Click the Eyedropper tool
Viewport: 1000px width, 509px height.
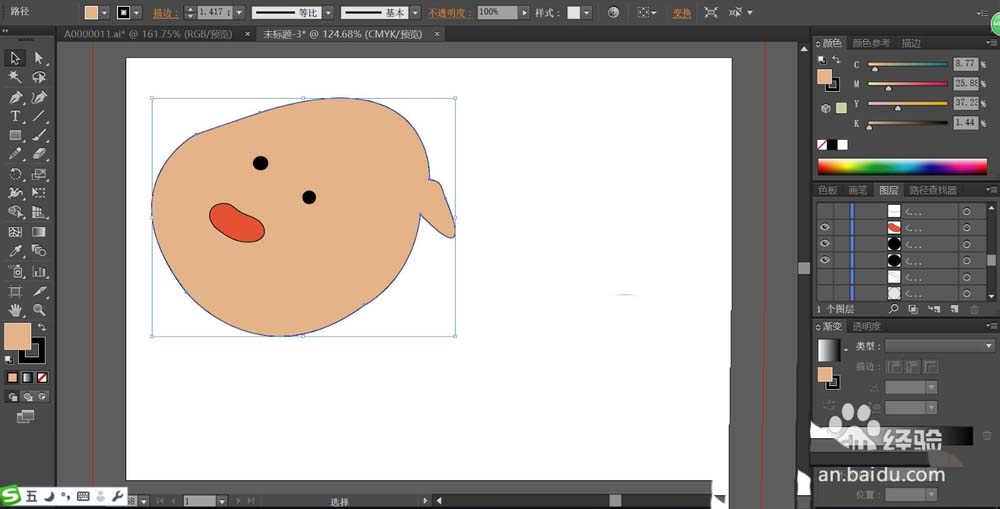pos(15,251)
